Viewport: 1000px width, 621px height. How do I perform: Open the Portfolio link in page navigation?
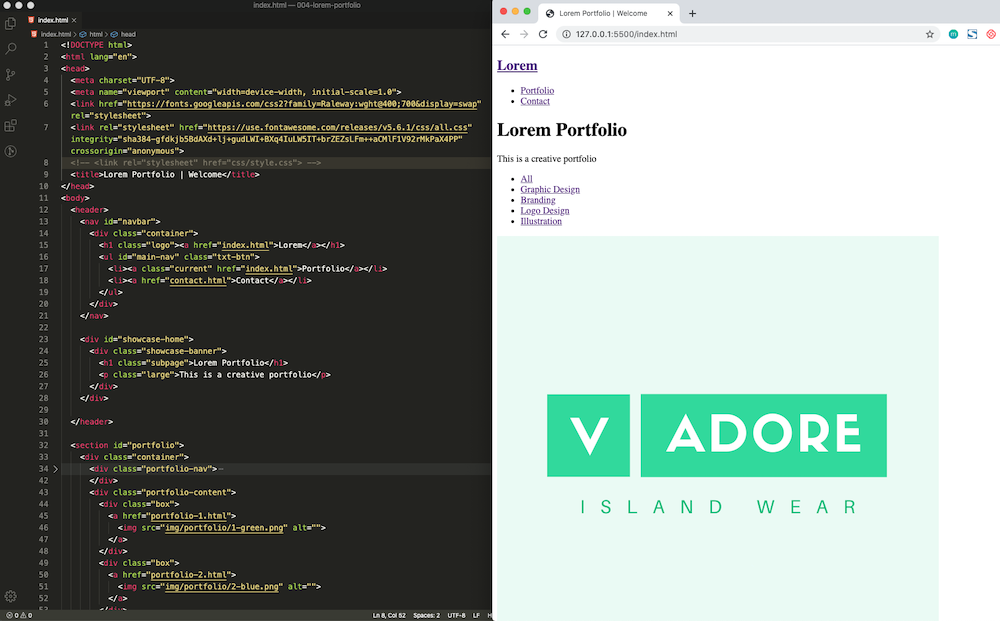(x=537, y=91)
